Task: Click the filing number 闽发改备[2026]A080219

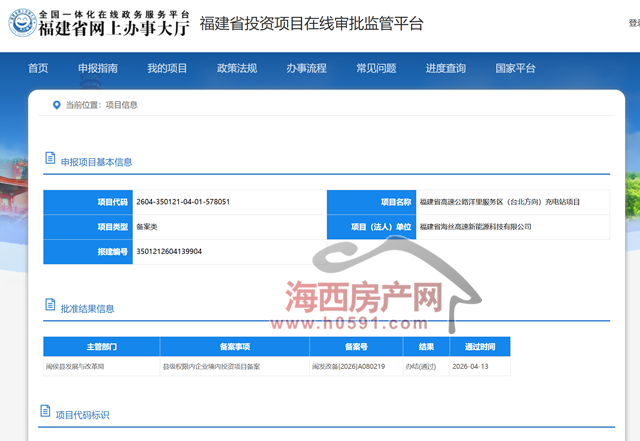Action: [349, 367]
